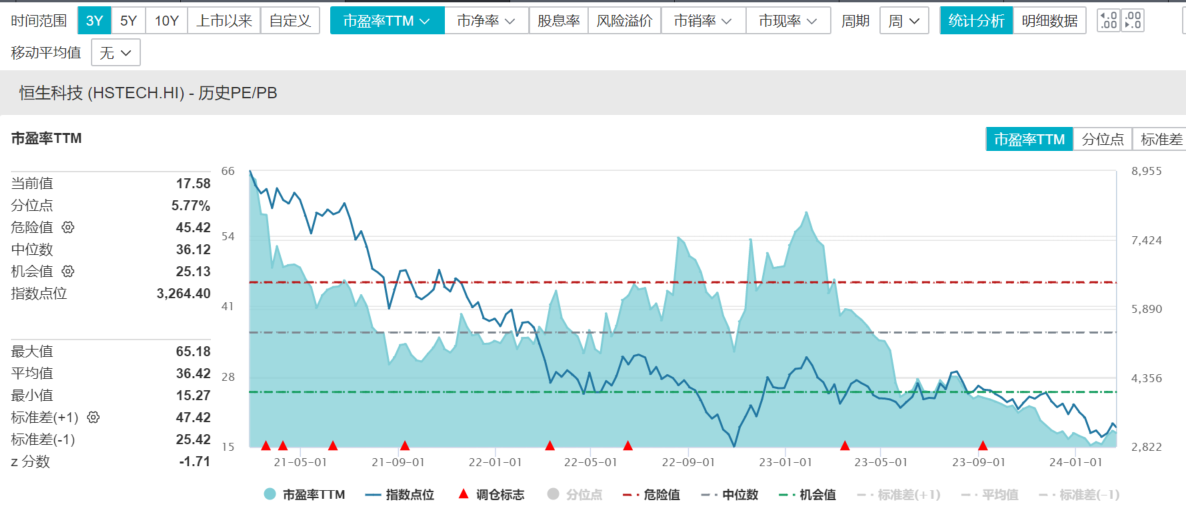Toggle 危险值 line in legend
This screenshot has width=1186, height=511.
click(x=650, y=495)
